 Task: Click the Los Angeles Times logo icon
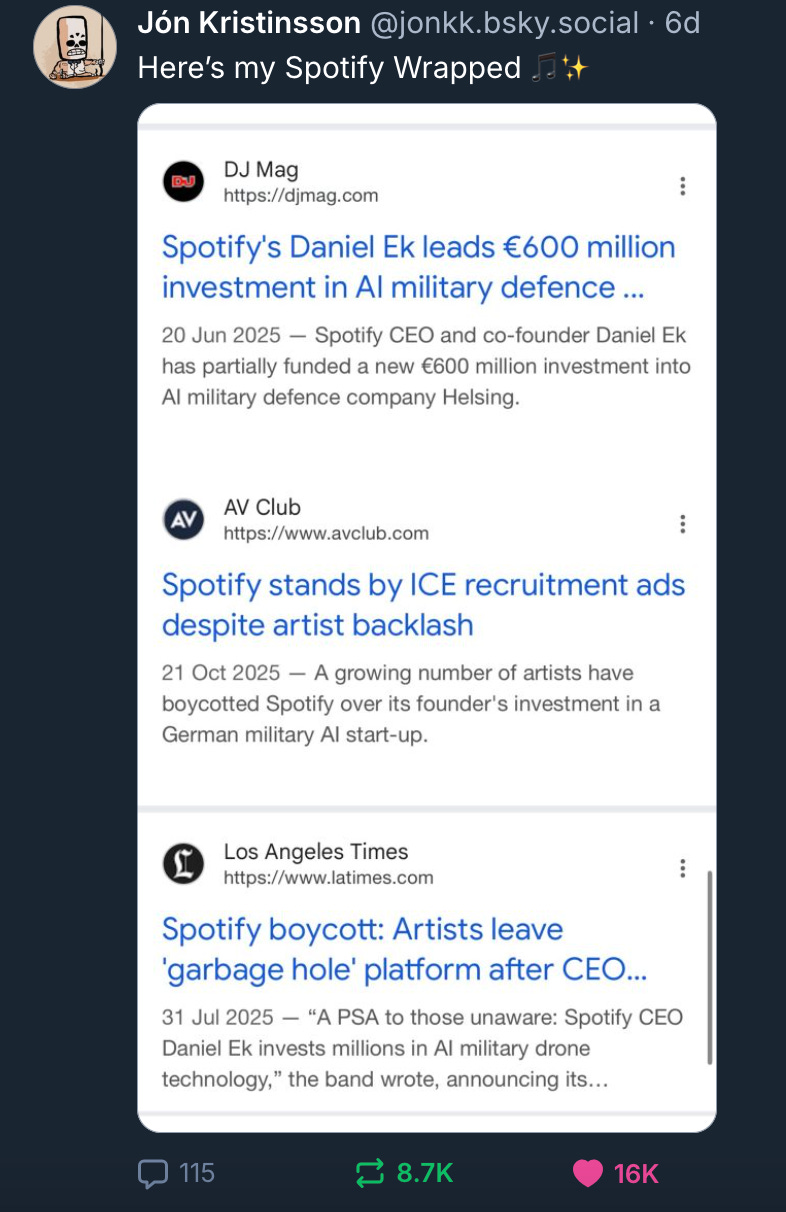183,864
